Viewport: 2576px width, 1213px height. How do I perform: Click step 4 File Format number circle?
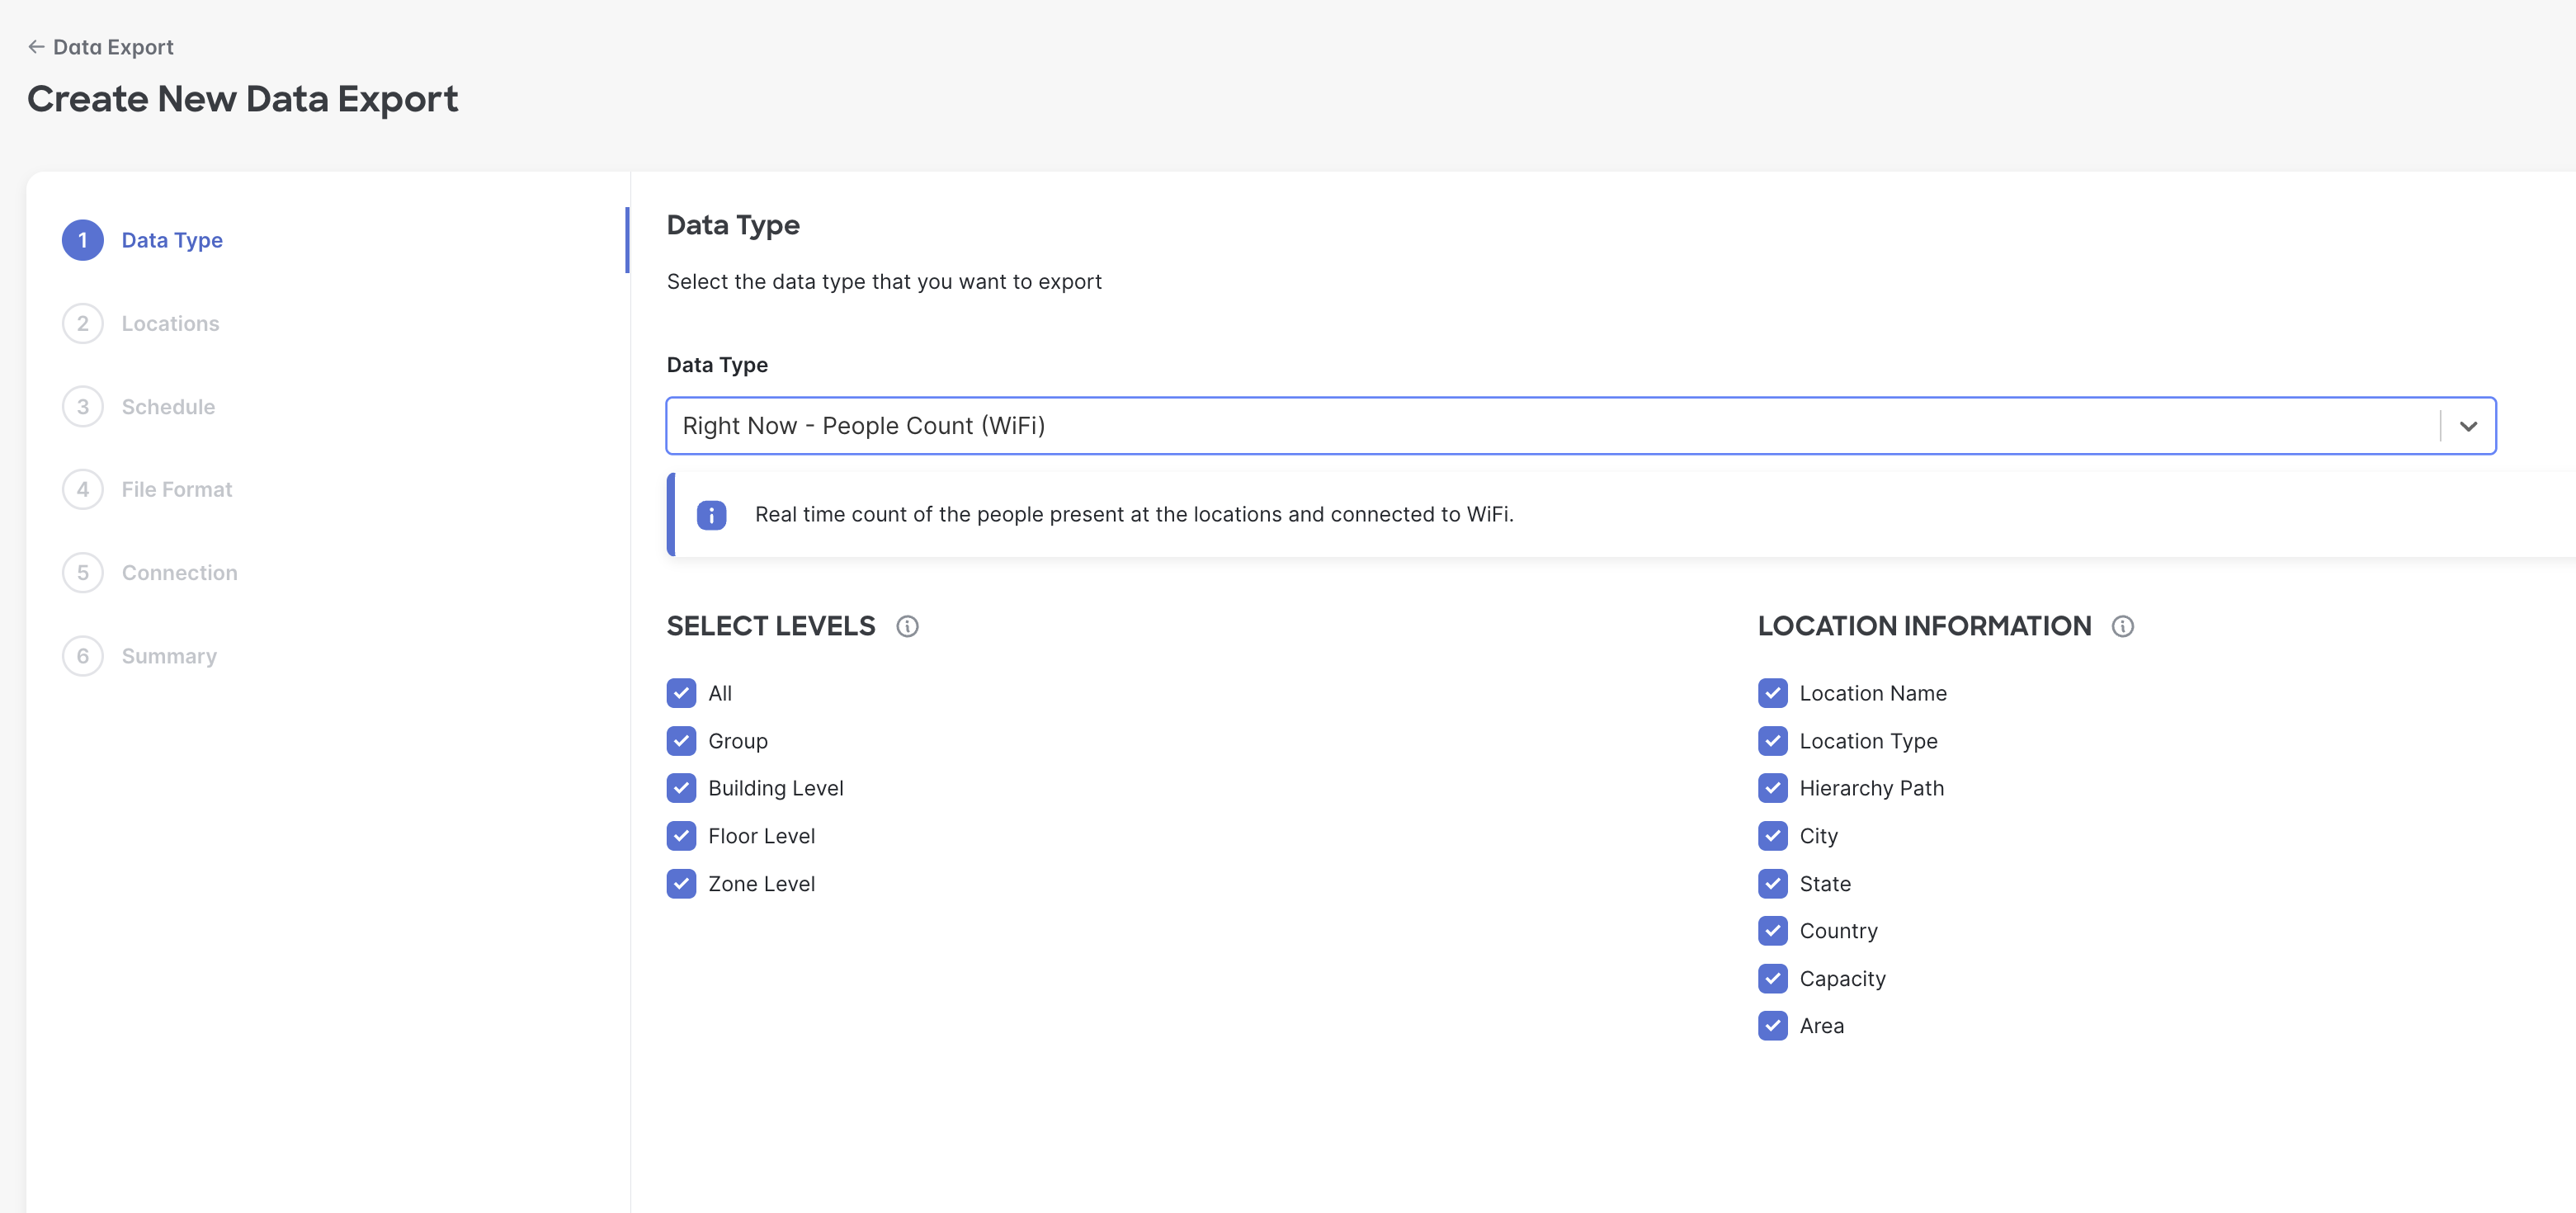pos(83,489)
